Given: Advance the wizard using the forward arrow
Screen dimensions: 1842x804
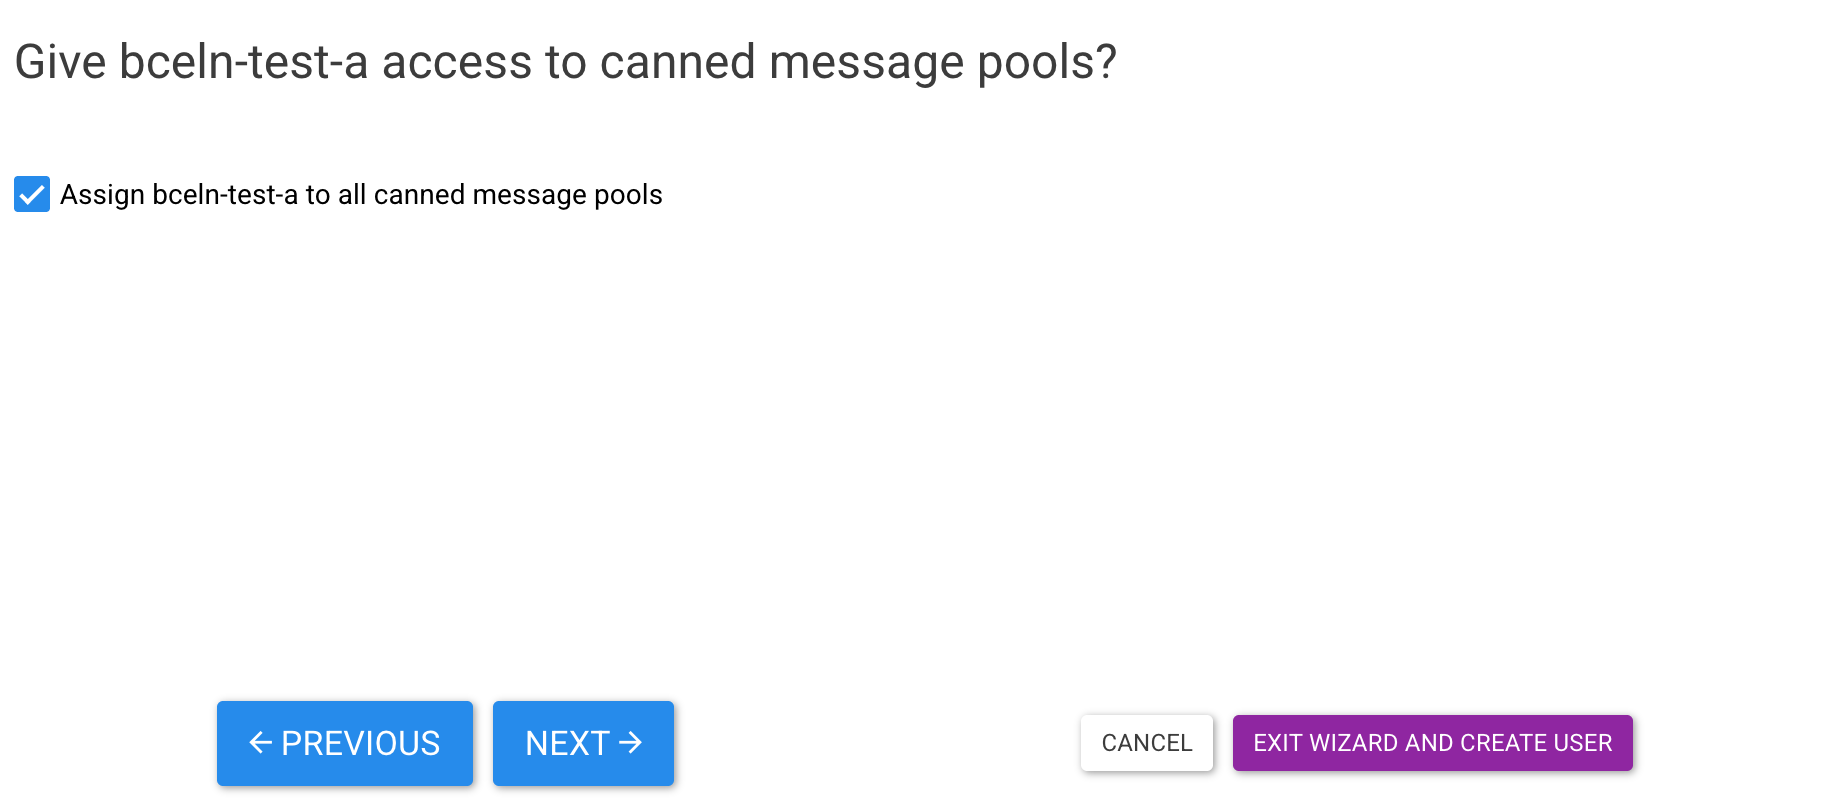Looking at the screenshot, I should coord(631,743).
